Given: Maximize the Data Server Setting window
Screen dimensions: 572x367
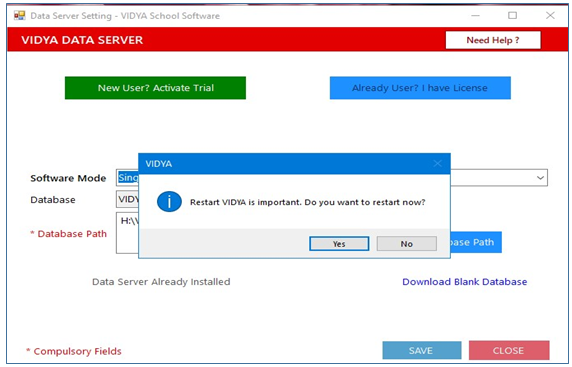Looking at the screenshot, I should tap(513, 16).
